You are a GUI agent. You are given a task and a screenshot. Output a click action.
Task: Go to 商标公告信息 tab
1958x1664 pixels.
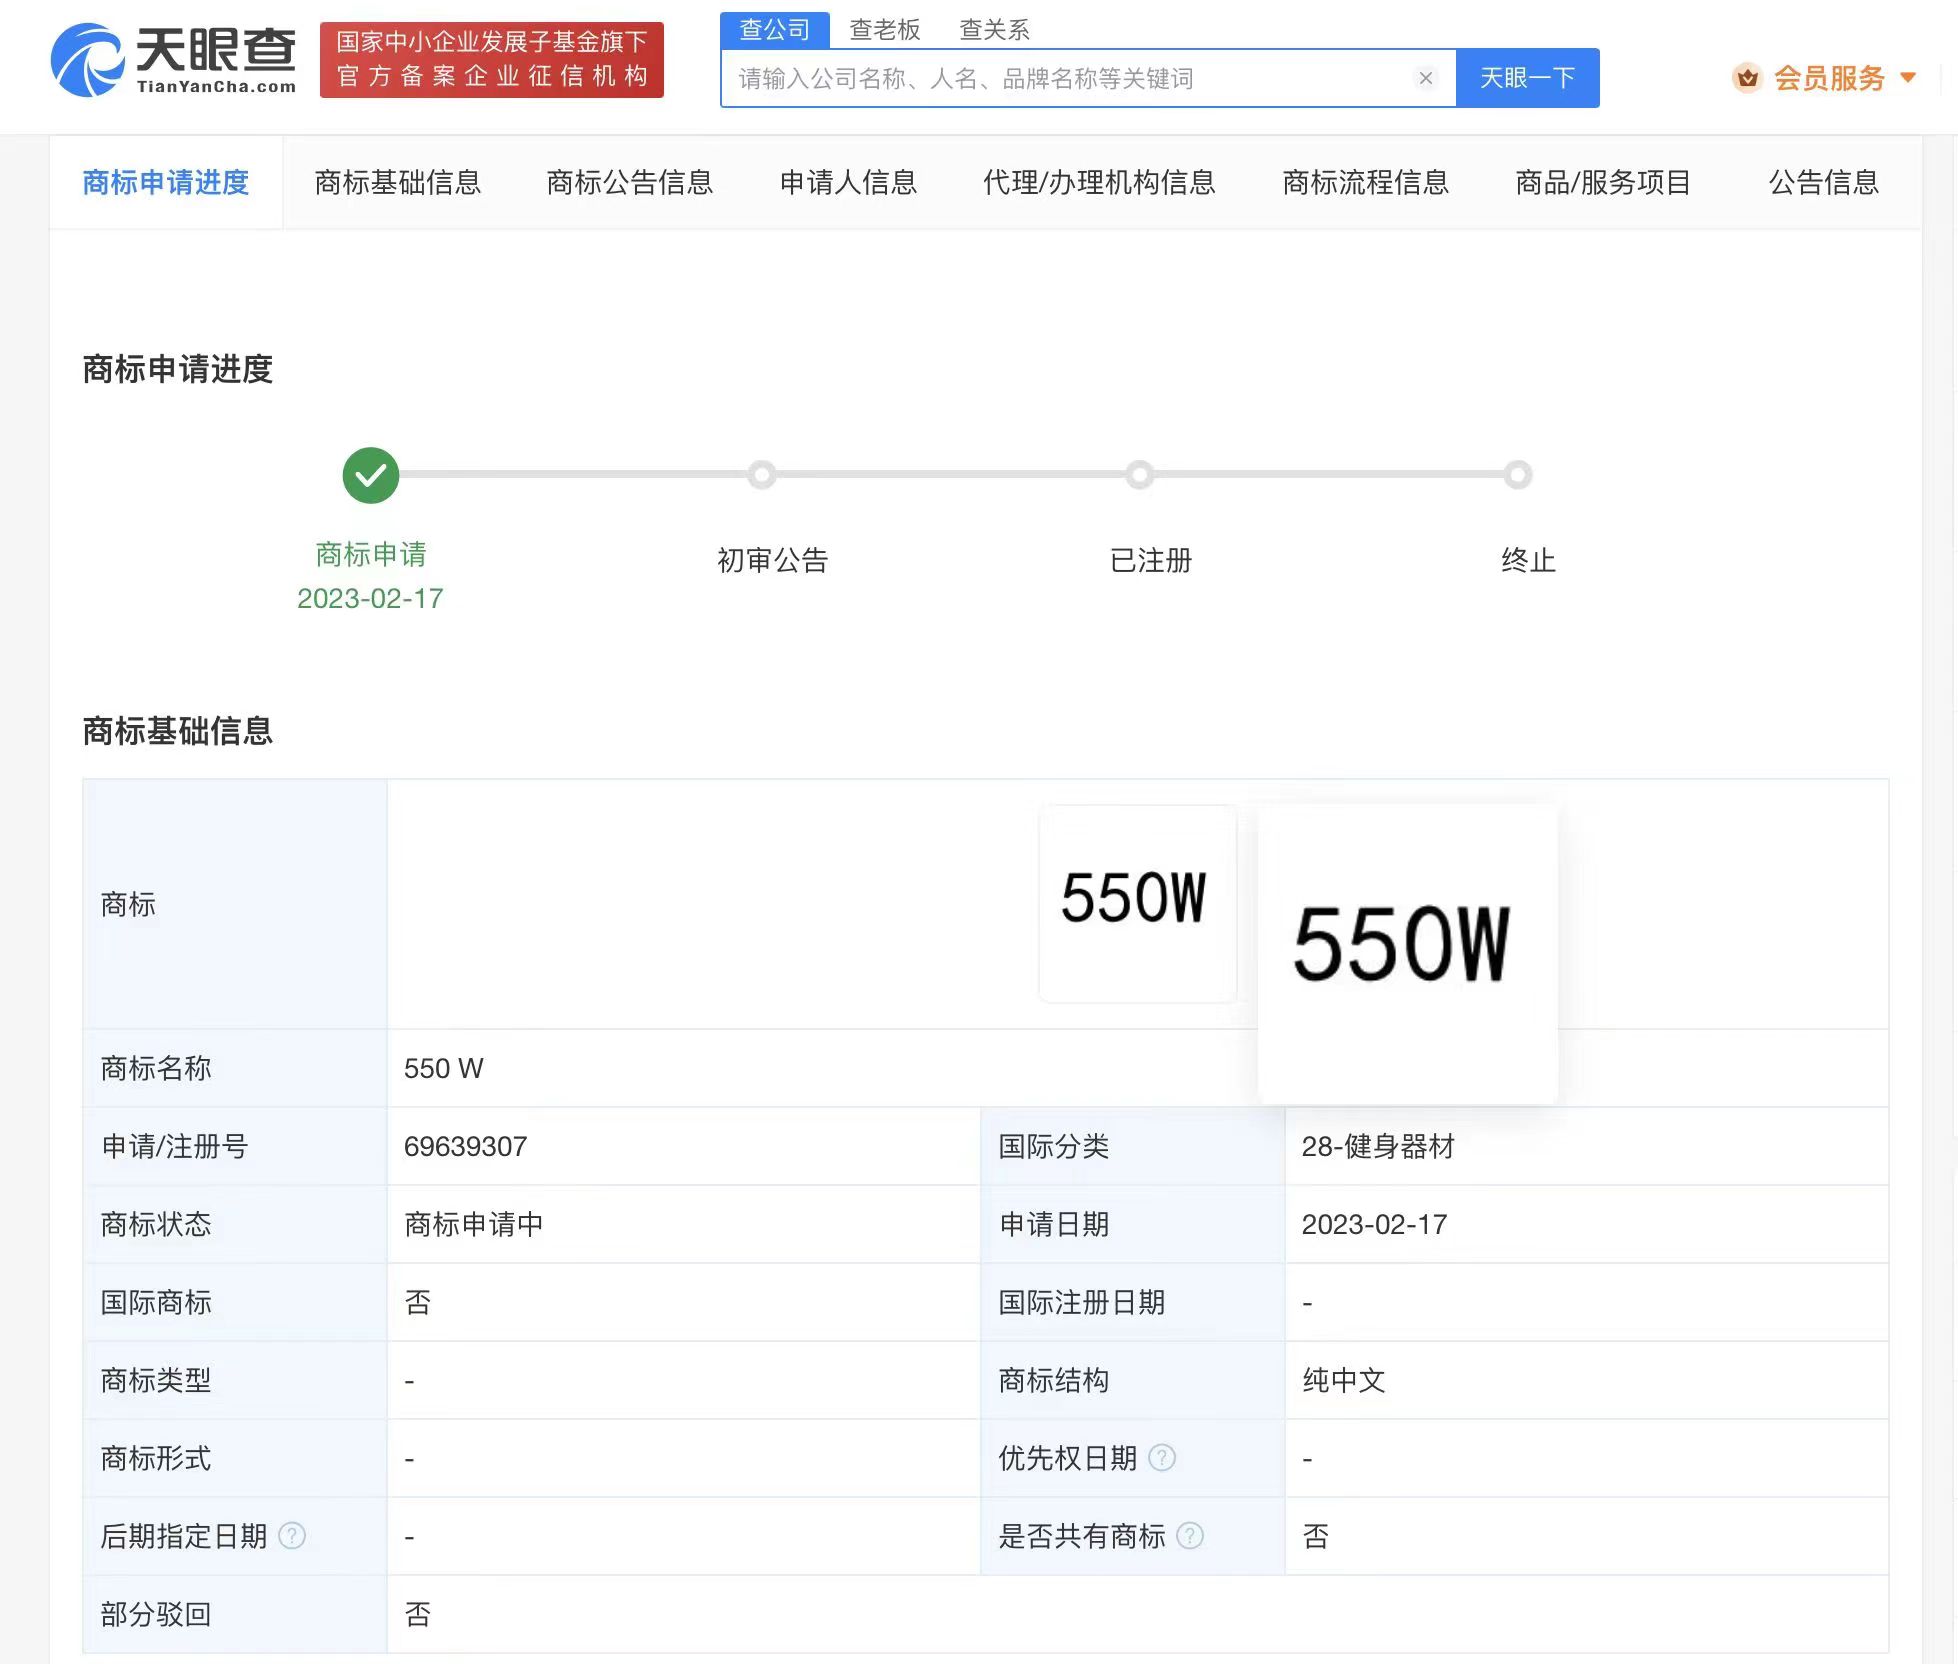[x=630, y=182]
